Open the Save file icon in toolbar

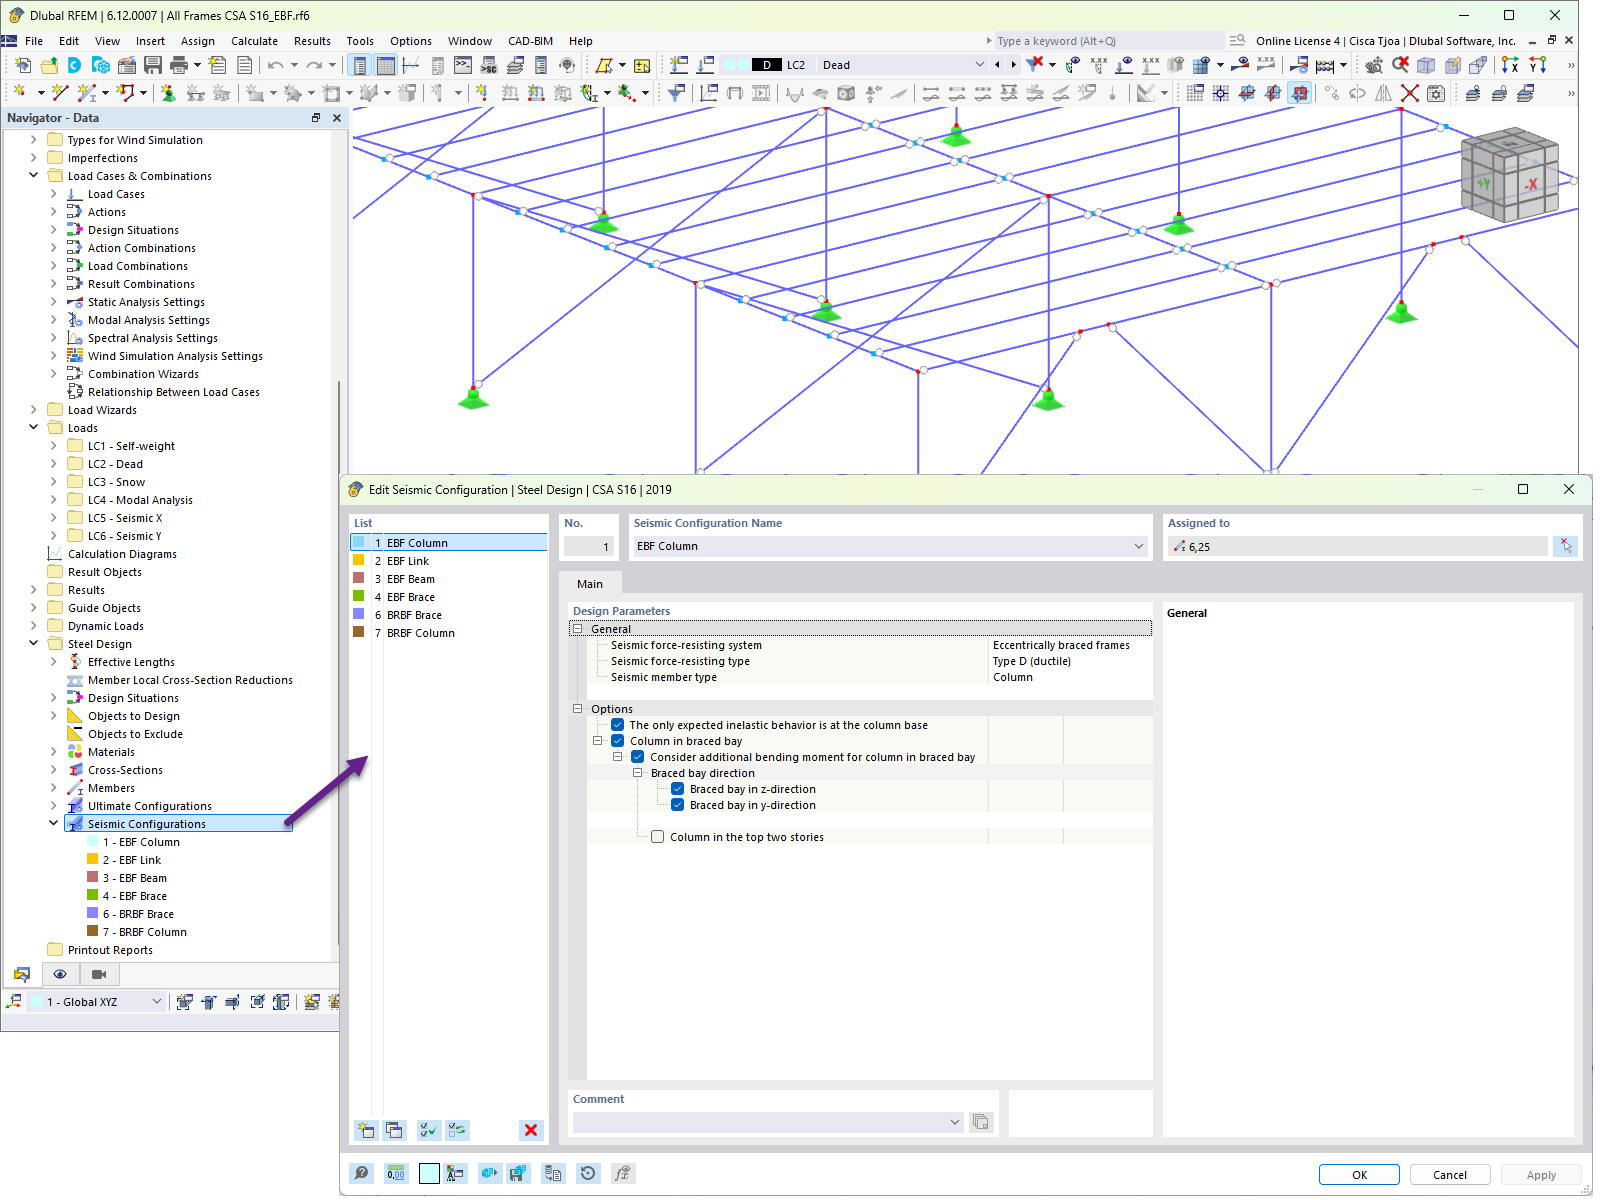coord(152,64)
